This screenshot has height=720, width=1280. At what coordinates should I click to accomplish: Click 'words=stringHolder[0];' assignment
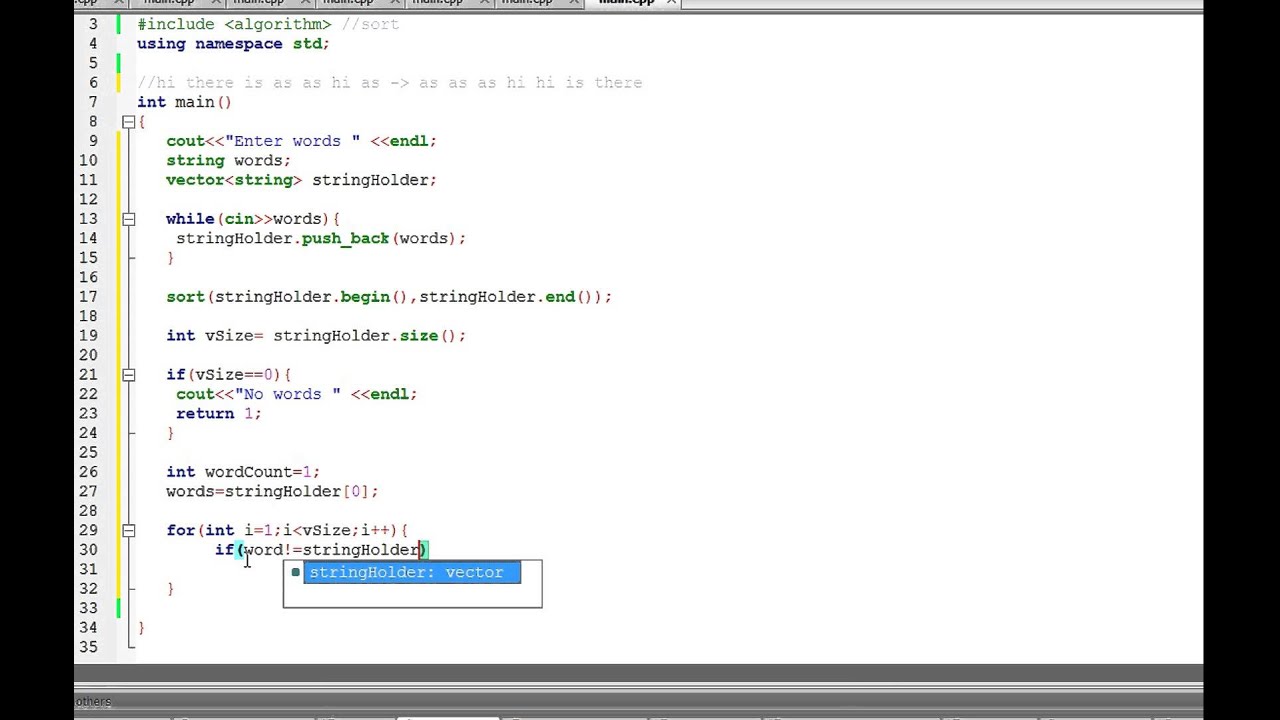click(272, 492)
